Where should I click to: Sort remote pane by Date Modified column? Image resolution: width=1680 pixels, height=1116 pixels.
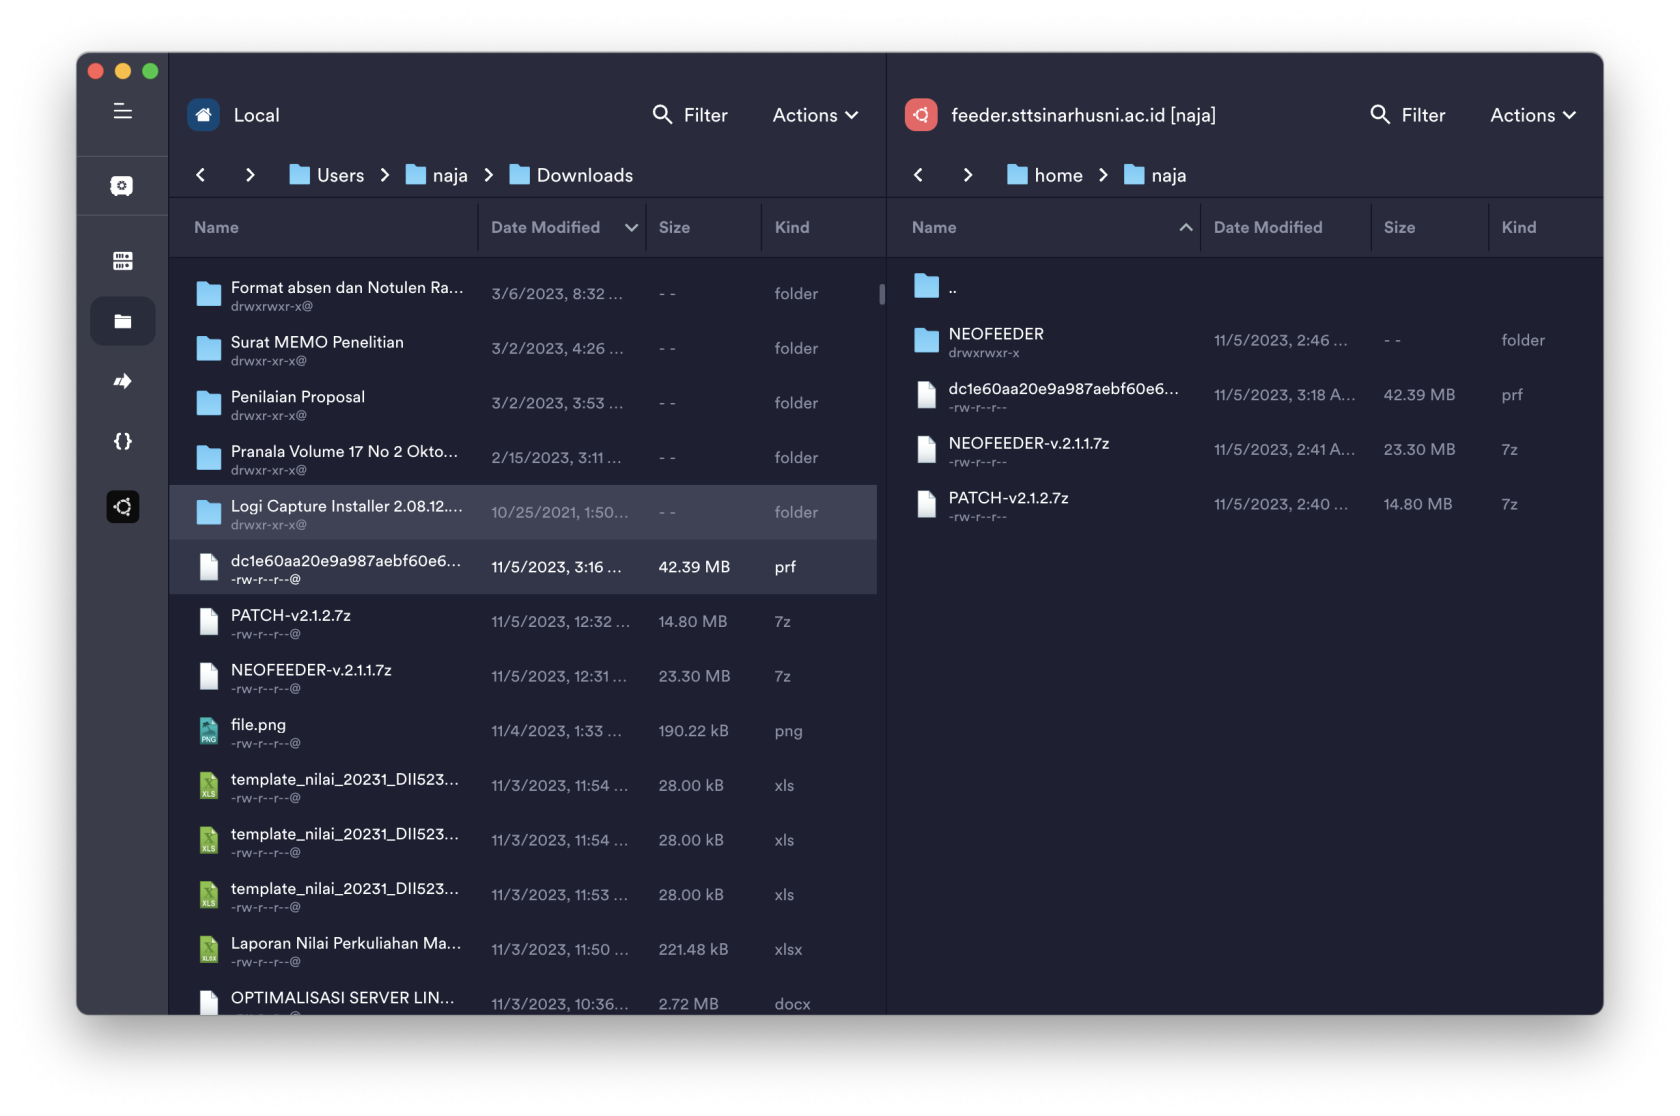(1267, 228)
